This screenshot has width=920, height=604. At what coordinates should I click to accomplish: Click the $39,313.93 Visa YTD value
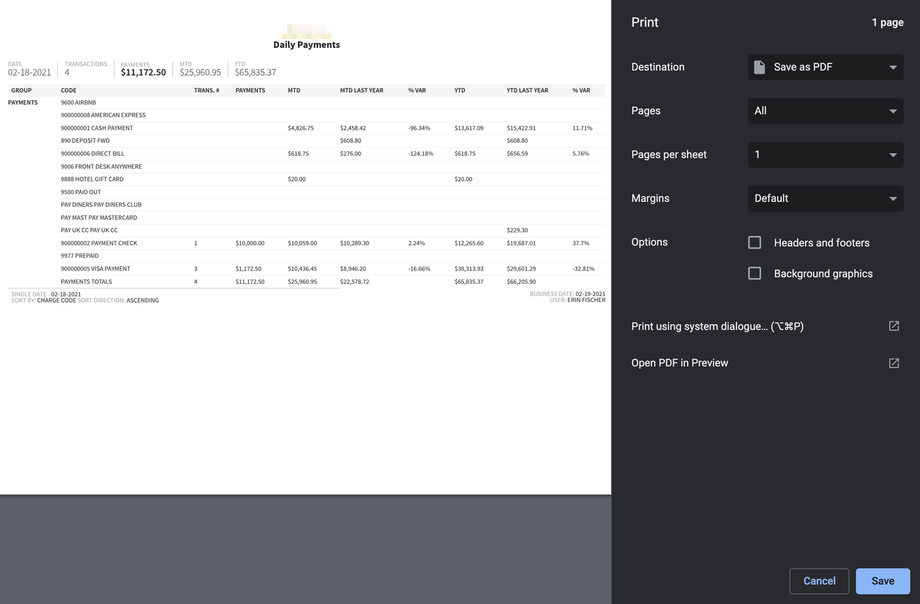pos(469,269)
